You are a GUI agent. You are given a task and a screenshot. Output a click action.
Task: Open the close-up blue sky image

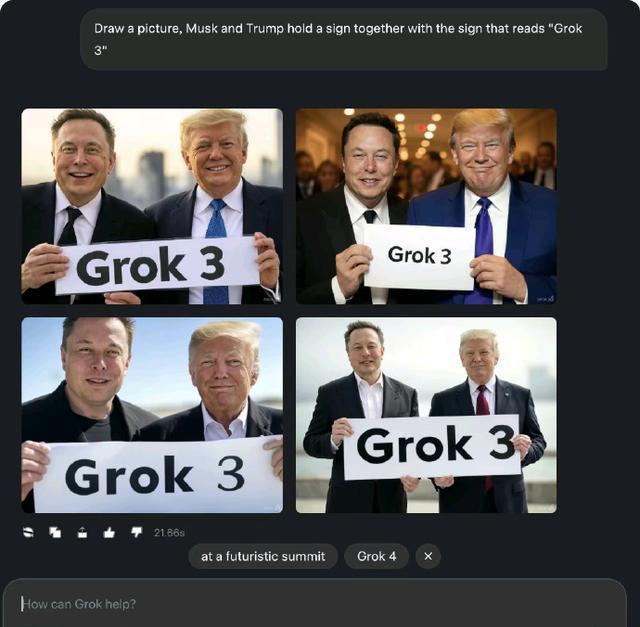pyautogui.click(x=152, y=415)
